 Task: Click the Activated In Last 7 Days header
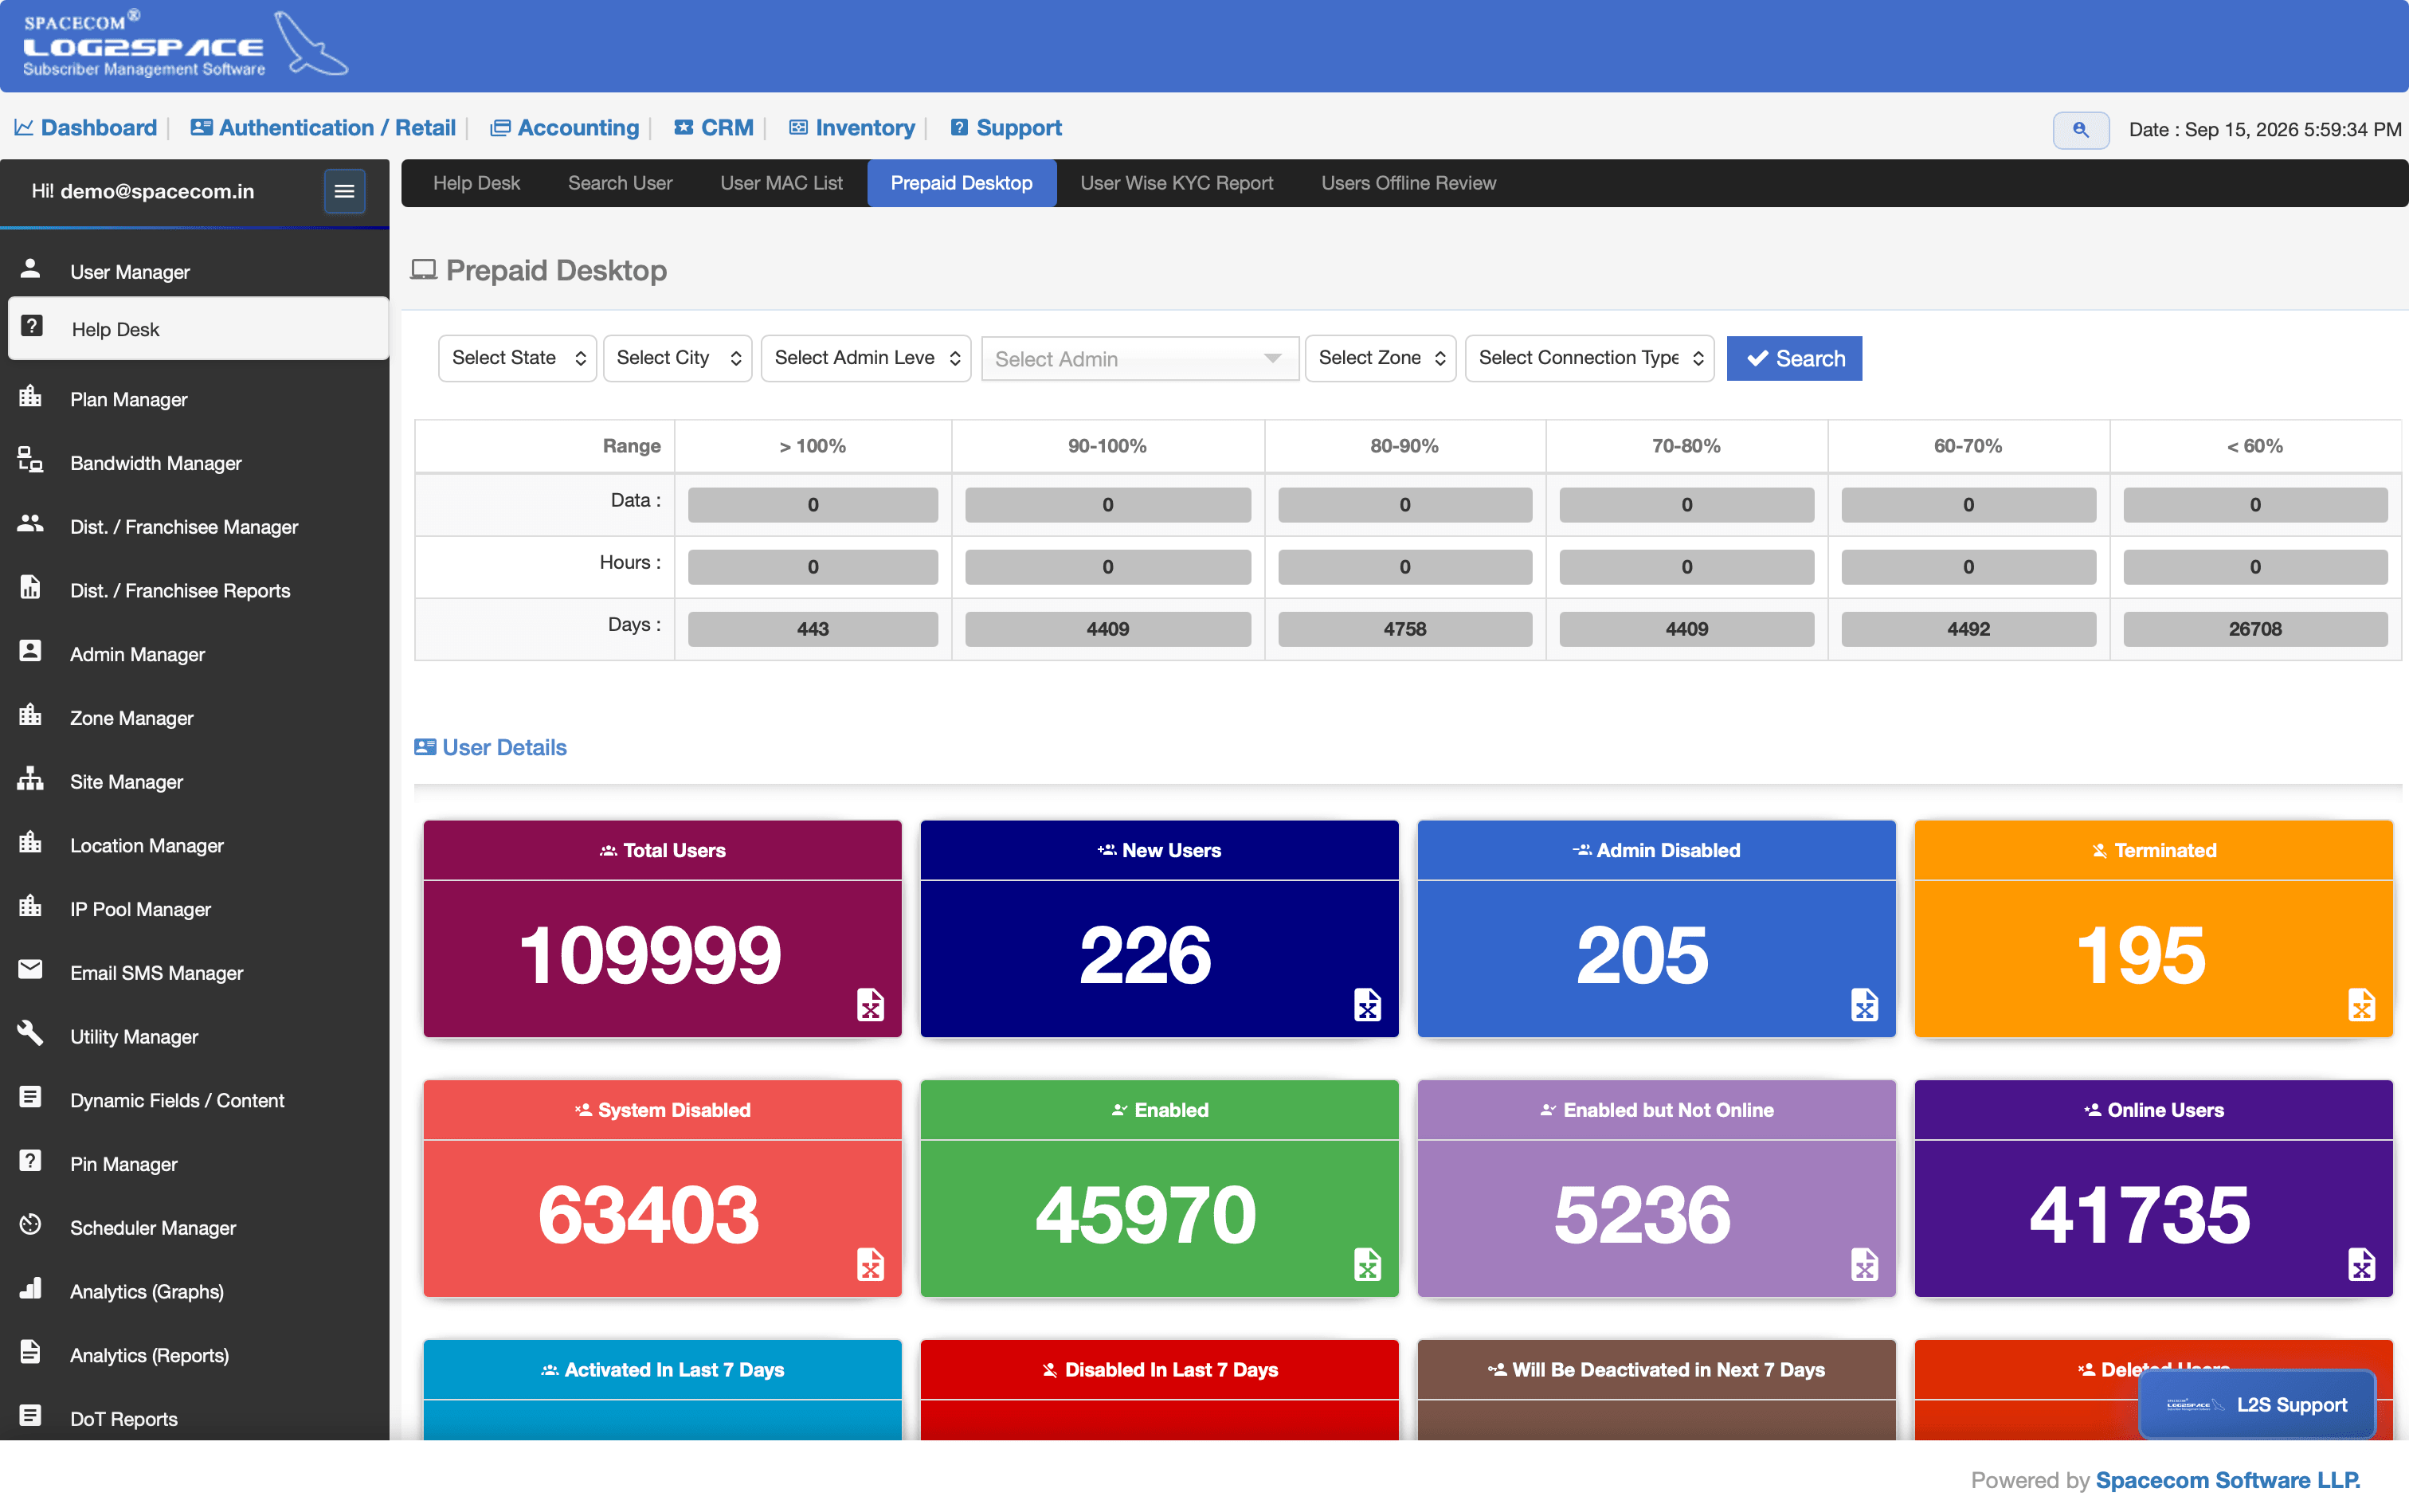tap(662, 1369)
